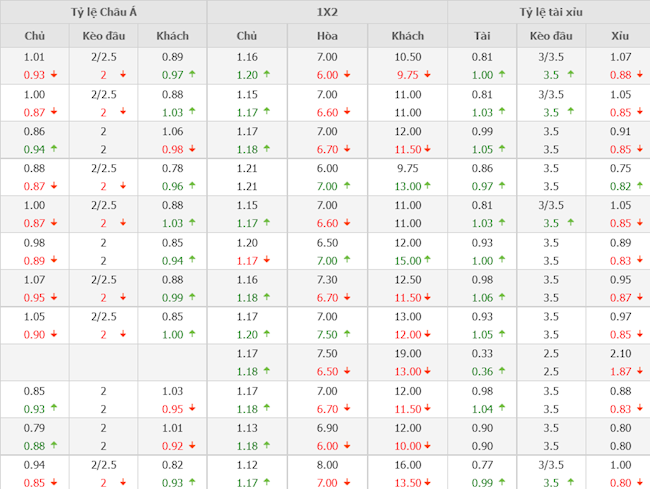Click the Kèo đấu header under Tỷ lệ Châu Á
Image resolution: width=650 pixels, height=490 pixels.
point(104,36)
